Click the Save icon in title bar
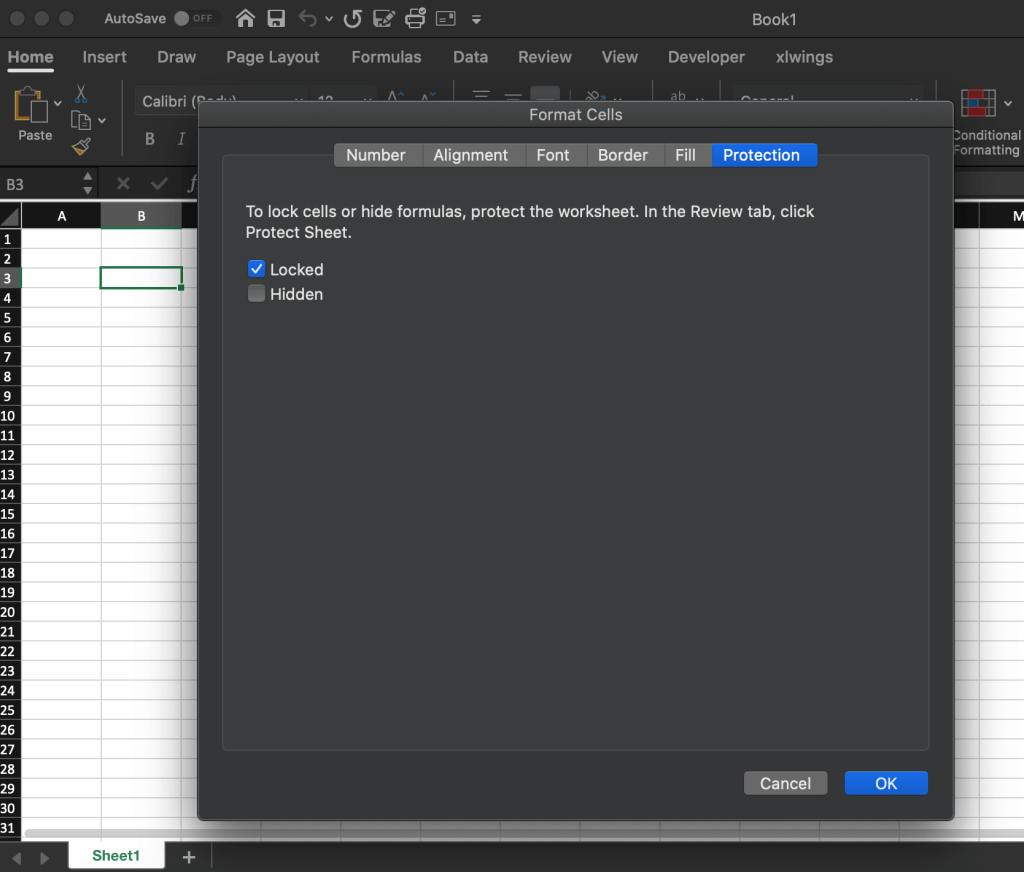 (276, 19)
